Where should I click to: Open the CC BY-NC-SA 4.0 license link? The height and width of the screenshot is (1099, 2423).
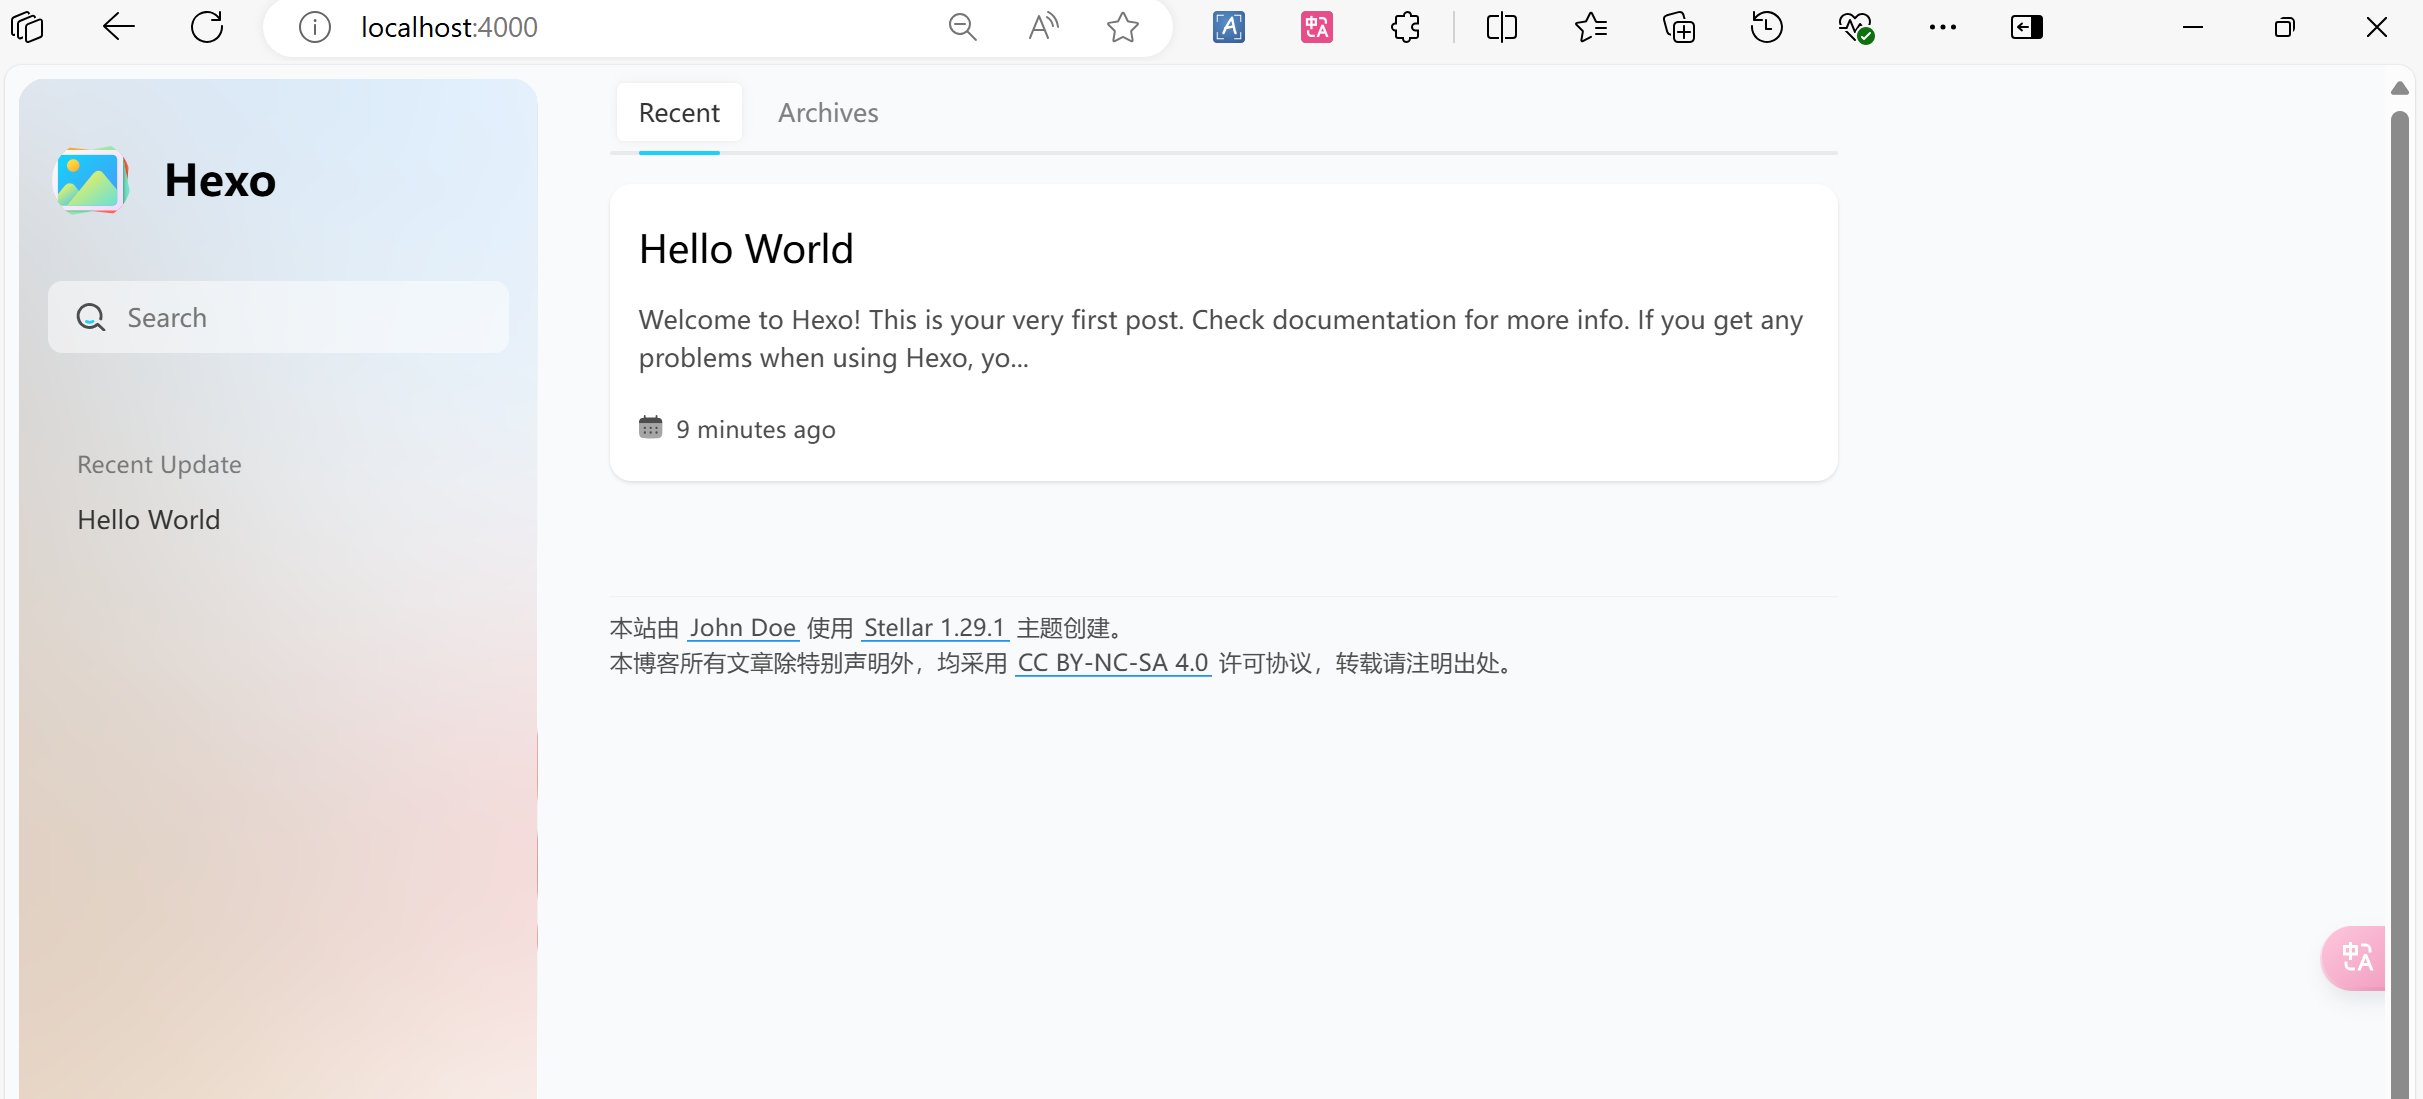pyautogui.click(x=1112, y=663)
